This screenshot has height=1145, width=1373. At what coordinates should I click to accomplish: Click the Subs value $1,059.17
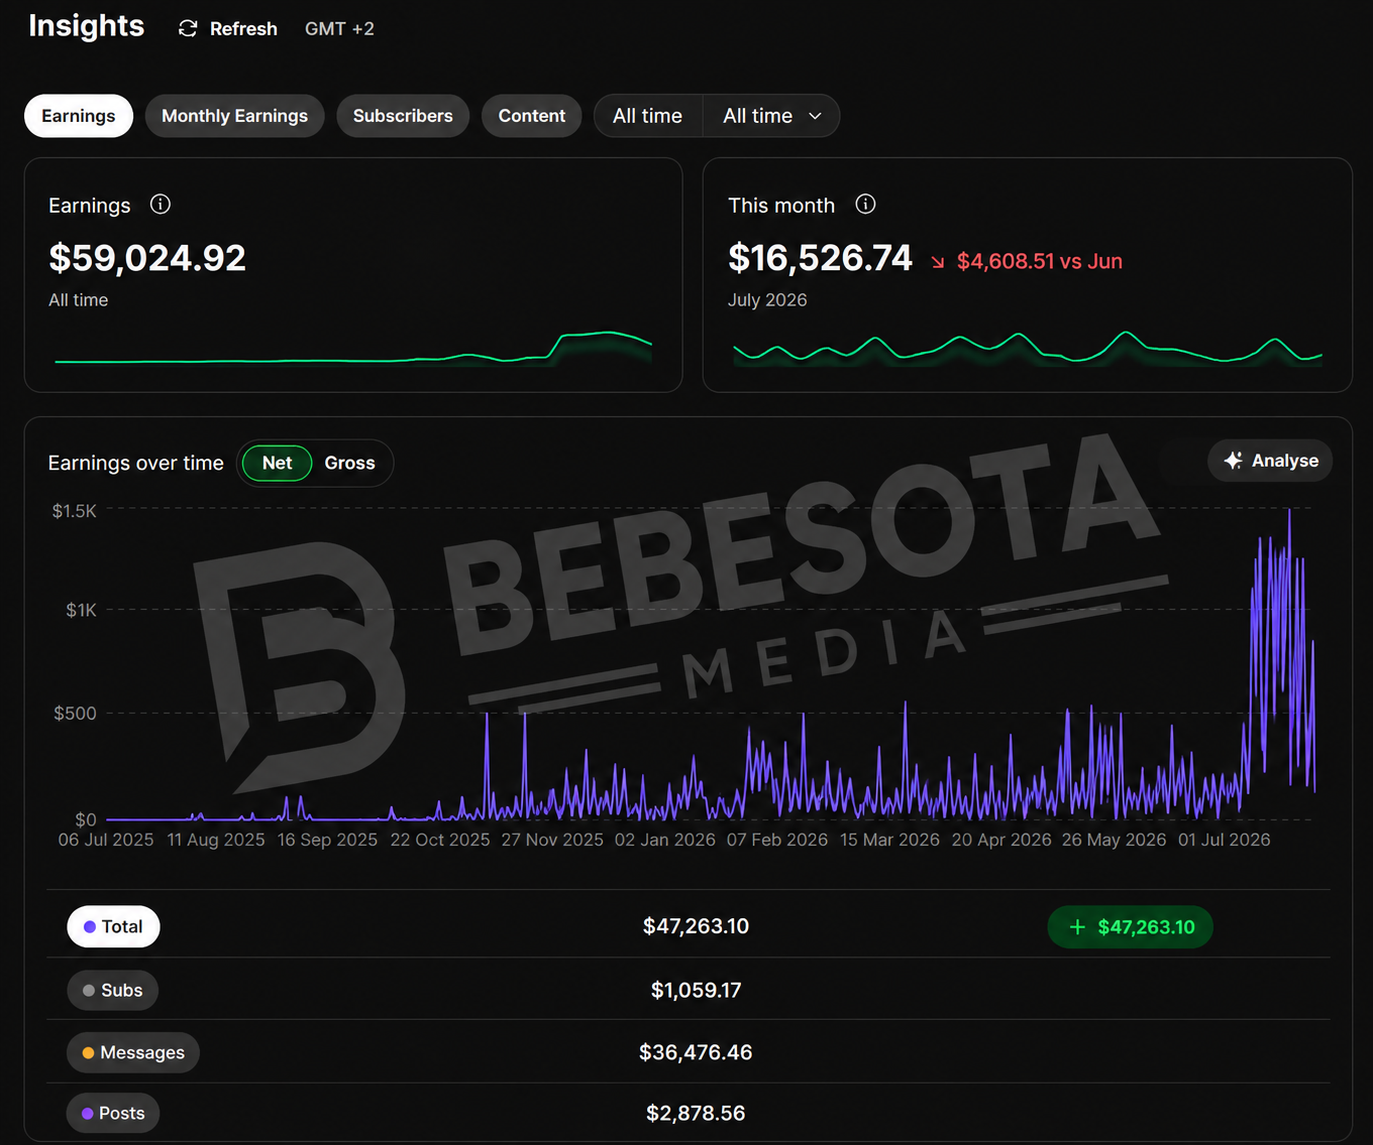click(x=696, y=990)
